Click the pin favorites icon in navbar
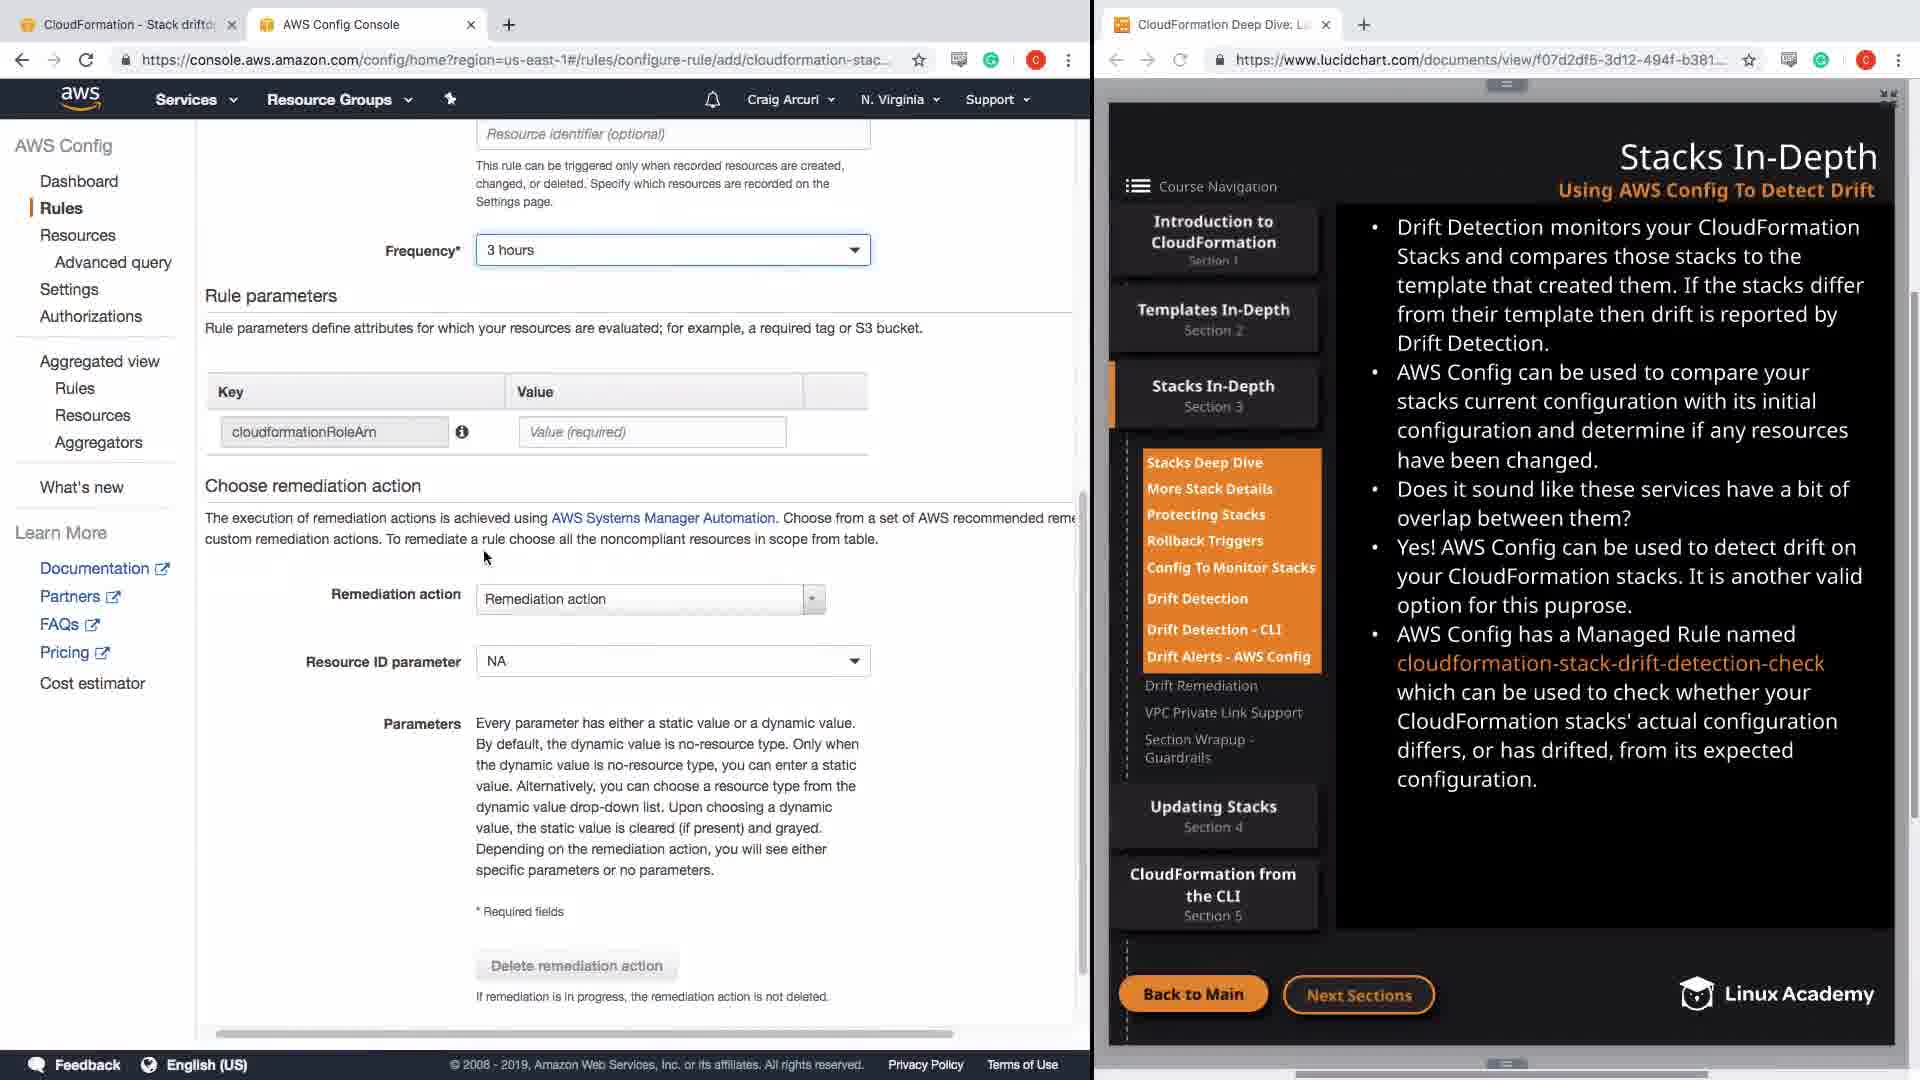This screenshot has width=1920, height=1080. tap(450, 99)
